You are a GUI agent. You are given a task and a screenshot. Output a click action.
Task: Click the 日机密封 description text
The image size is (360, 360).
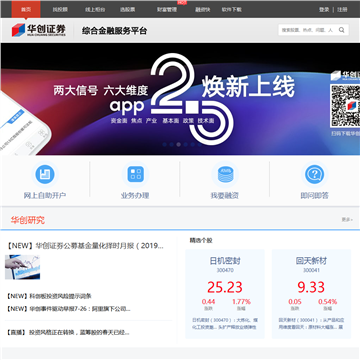pyautogui.click(x=225, y=323)
